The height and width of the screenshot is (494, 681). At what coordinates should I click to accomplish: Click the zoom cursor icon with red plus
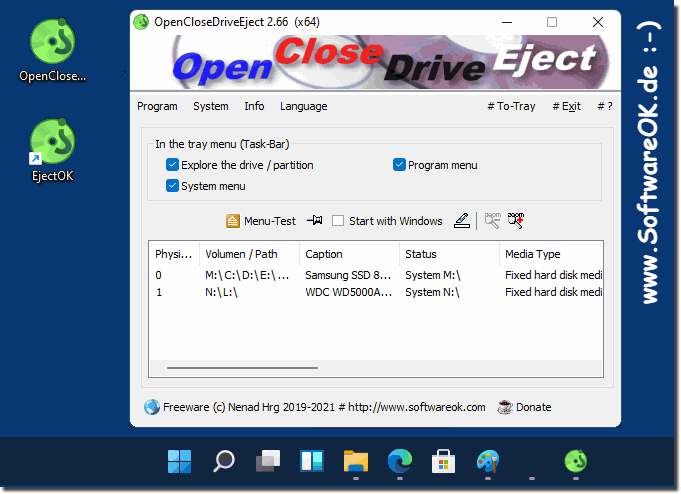(516, 221)
